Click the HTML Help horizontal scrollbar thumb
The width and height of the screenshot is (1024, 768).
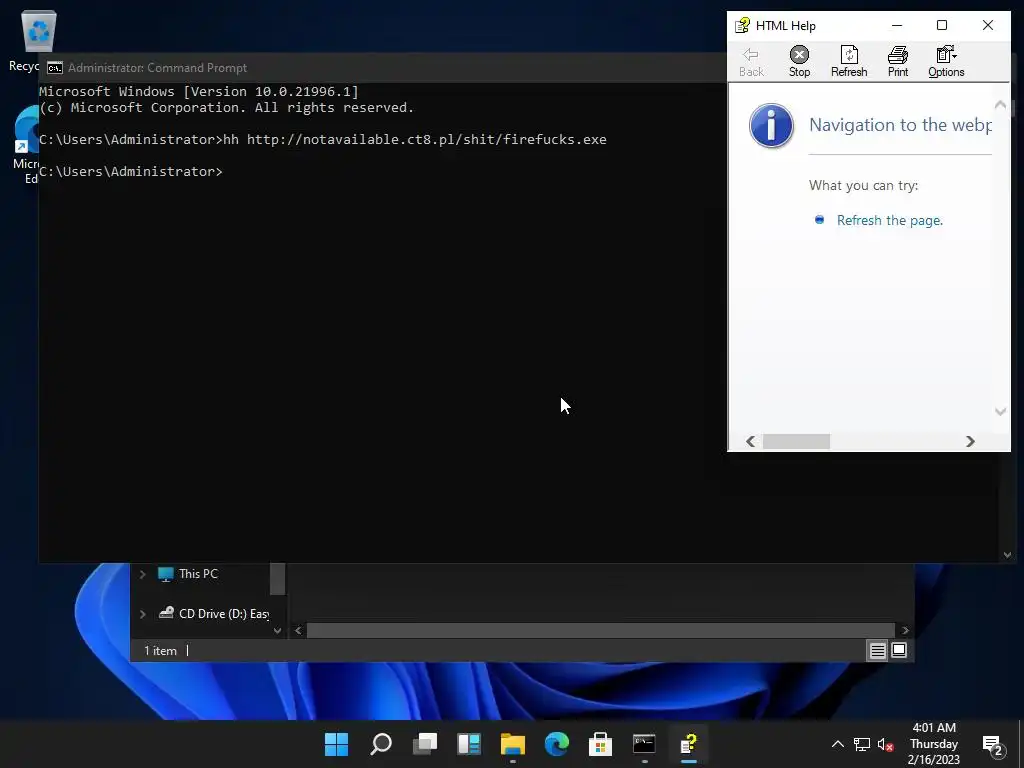point(796,441)
